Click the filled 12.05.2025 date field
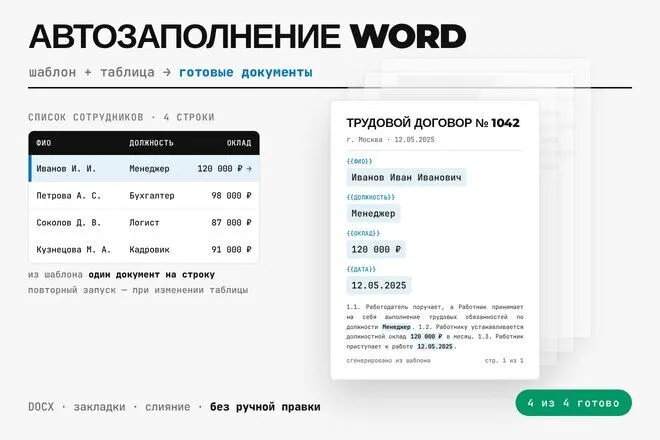The width and height of the screenshot is (660, 440). [x=379, y=285]
